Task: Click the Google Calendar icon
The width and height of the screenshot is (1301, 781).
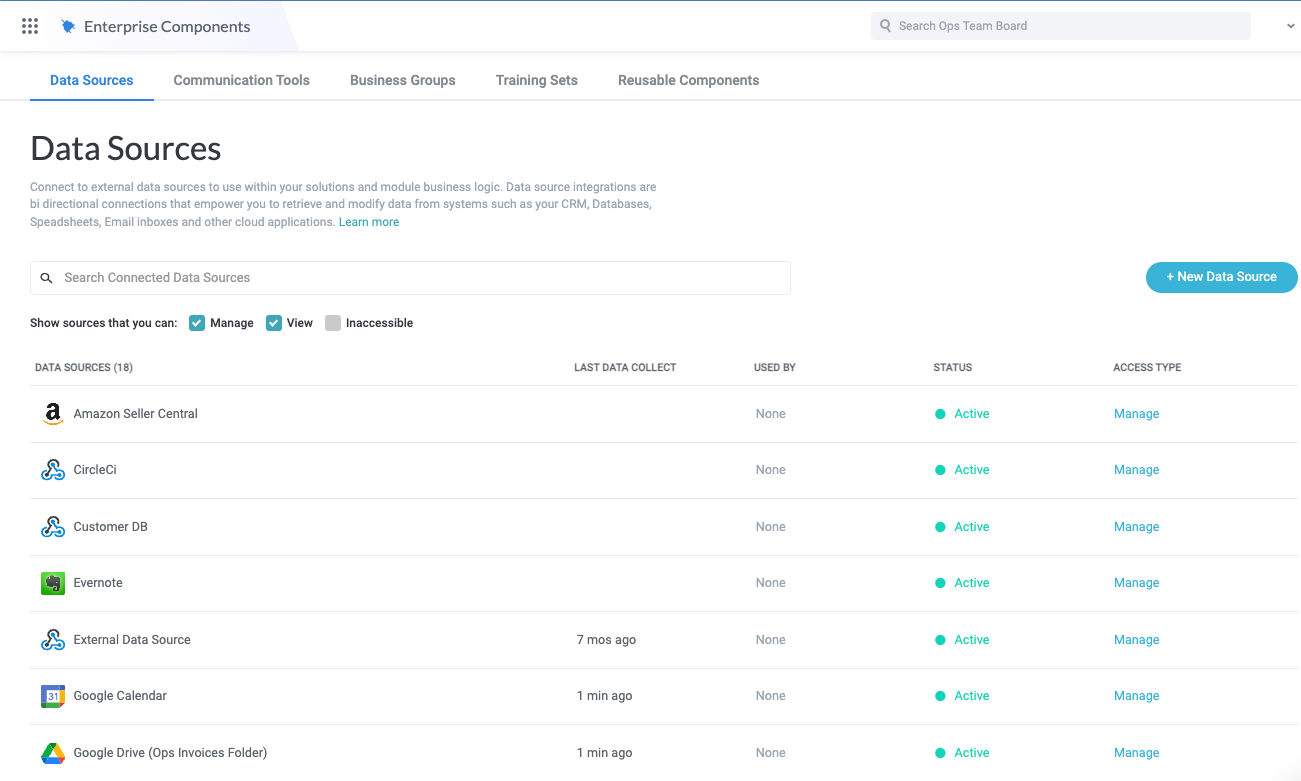Action: point(53,696)
